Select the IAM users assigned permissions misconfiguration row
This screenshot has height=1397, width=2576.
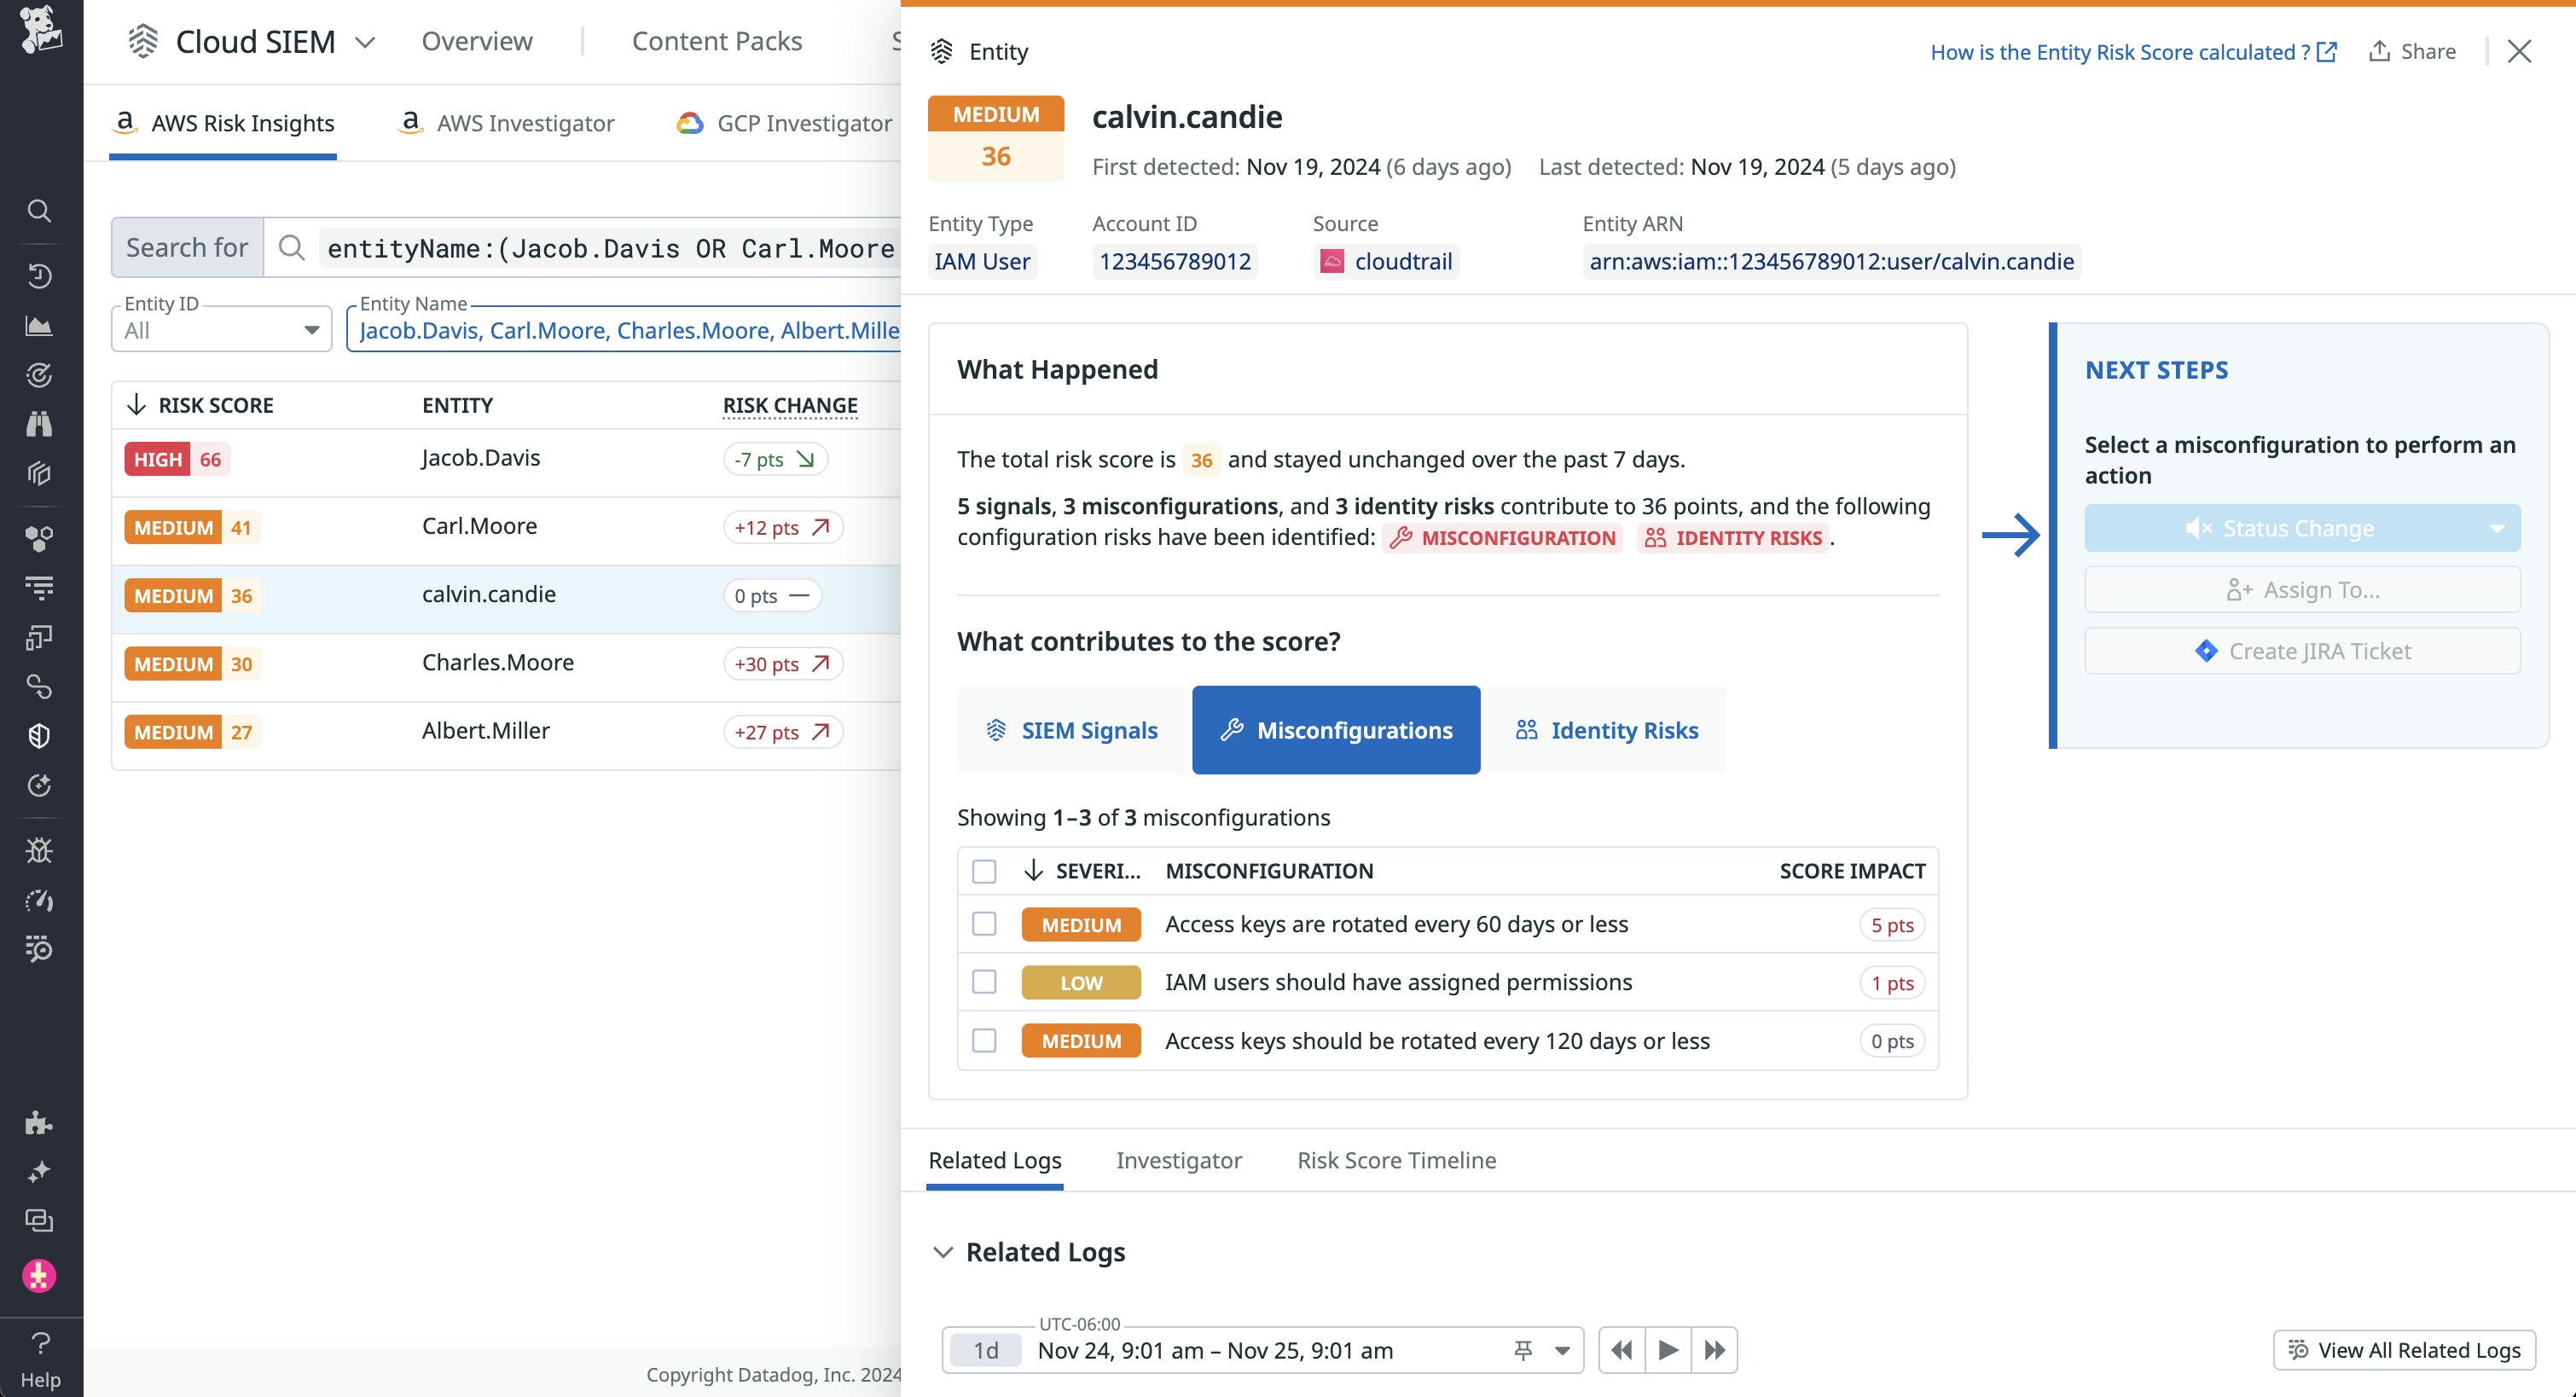click(x=984, y=982)
